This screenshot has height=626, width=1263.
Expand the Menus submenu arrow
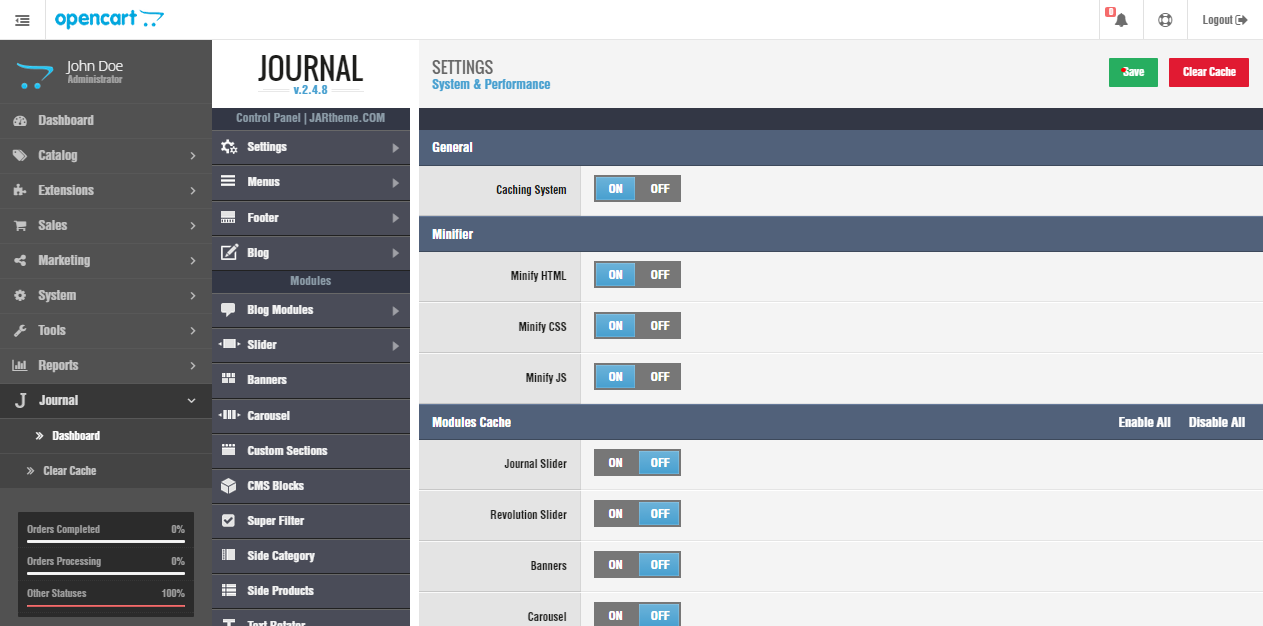coord(396,183)
